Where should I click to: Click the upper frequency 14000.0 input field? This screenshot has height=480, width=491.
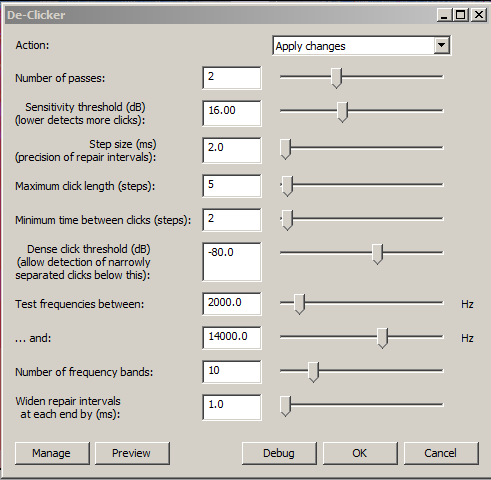[232, 338]
